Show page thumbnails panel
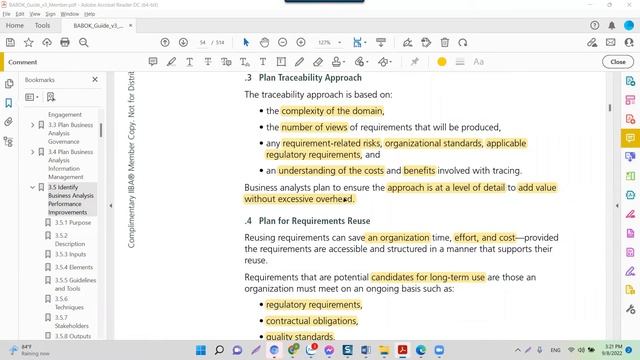 tap(9, 84)
